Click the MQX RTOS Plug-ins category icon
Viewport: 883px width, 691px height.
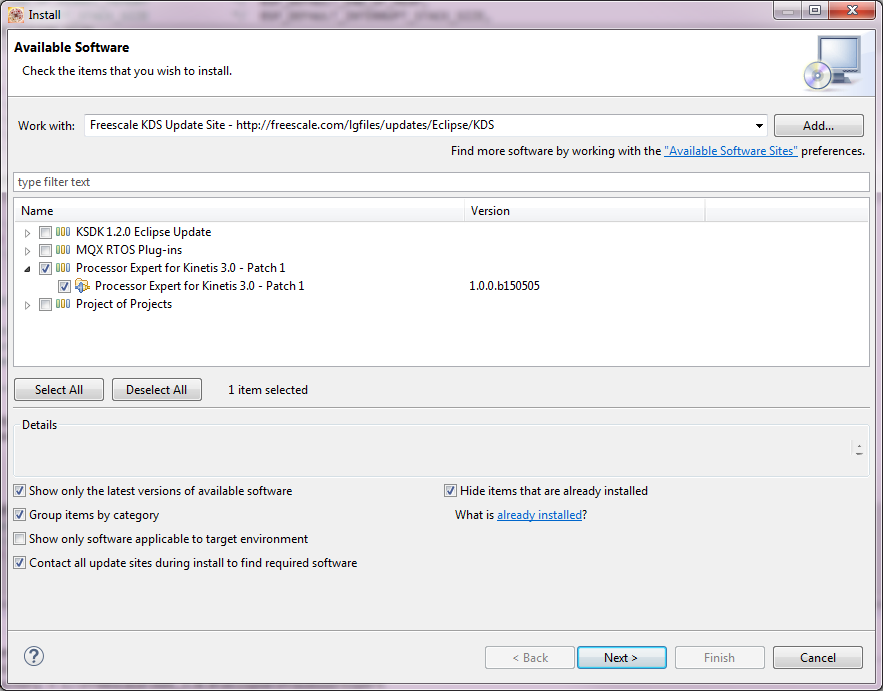63,250
